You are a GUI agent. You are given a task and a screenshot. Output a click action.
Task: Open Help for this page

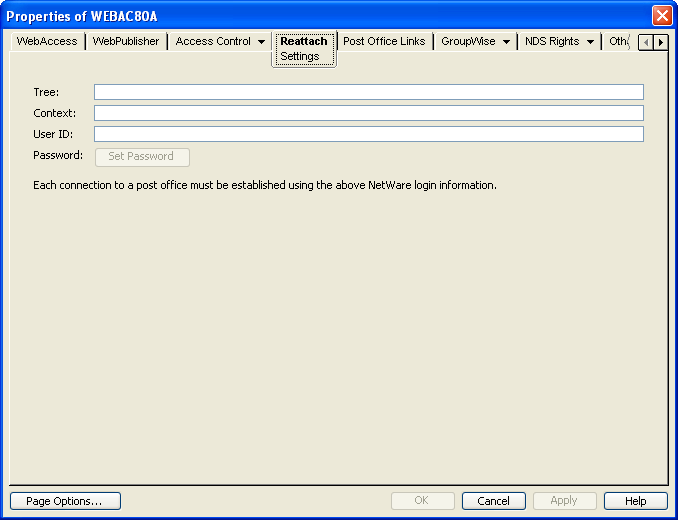636,501
